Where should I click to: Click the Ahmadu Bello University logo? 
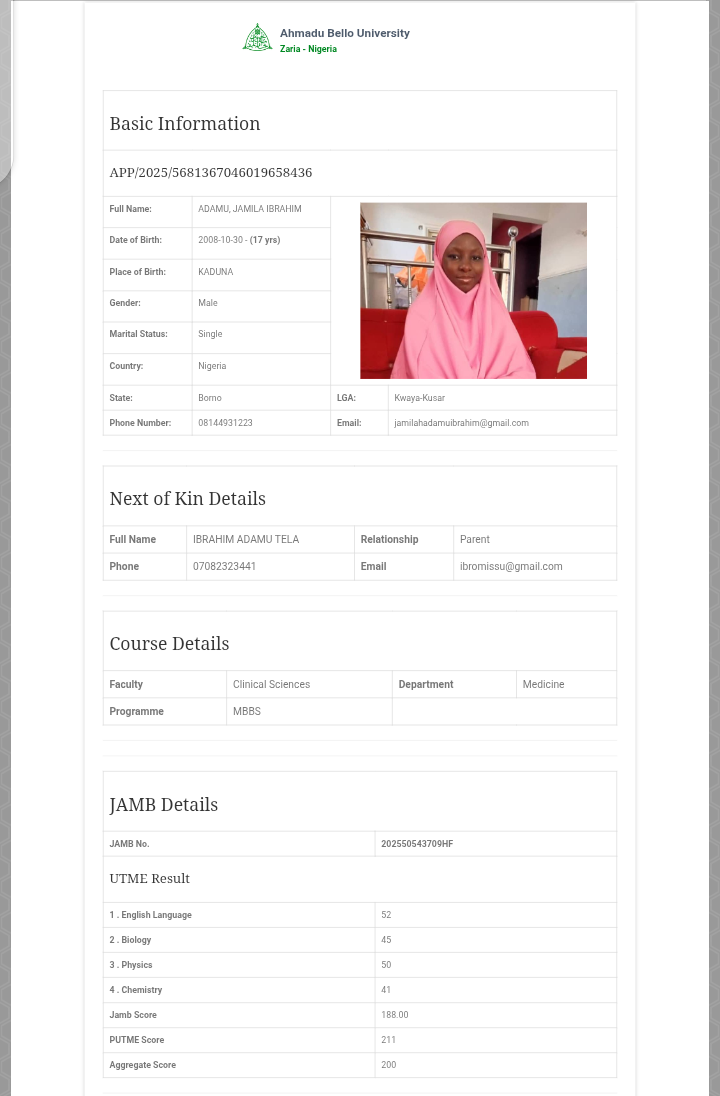click(257, 38)
